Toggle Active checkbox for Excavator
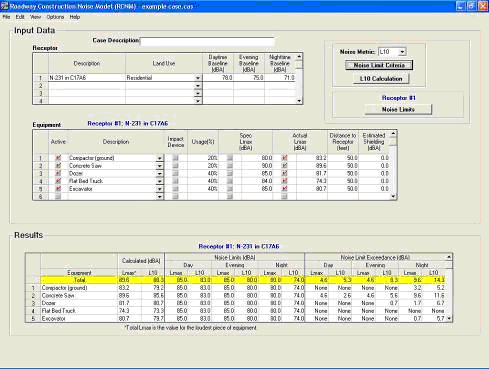This screenshot has height=369, width=489. tap(58, 189)
